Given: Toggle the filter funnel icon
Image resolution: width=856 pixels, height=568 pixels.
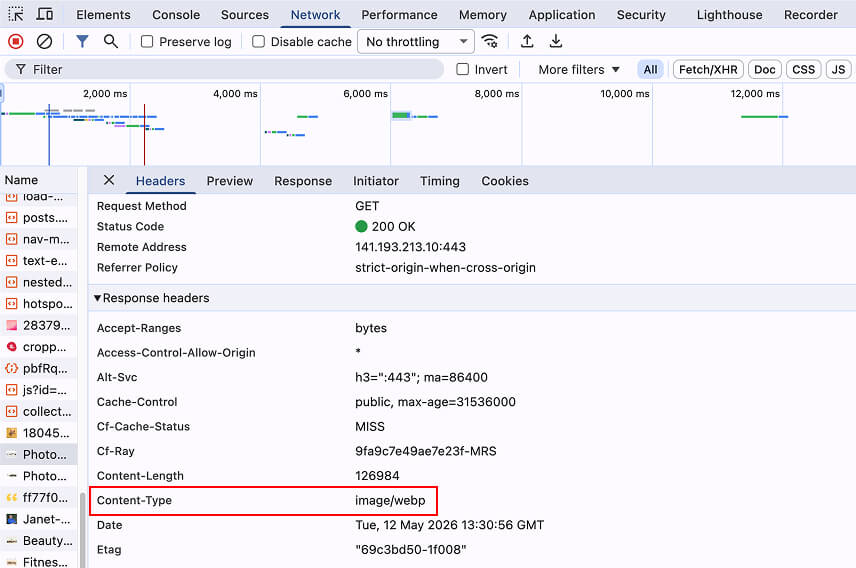Looking at the screenshot, I should click(x=82, y=42).
